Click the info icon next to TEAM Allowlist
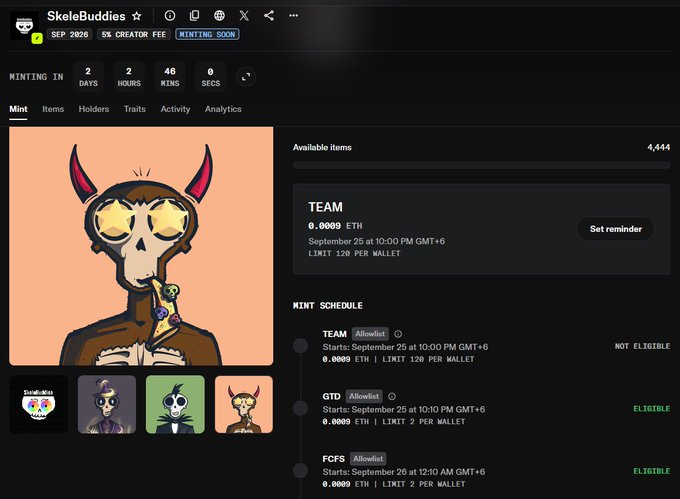This screenshot has width=680, height=499. pyautogui.click(x=398, y=334)
